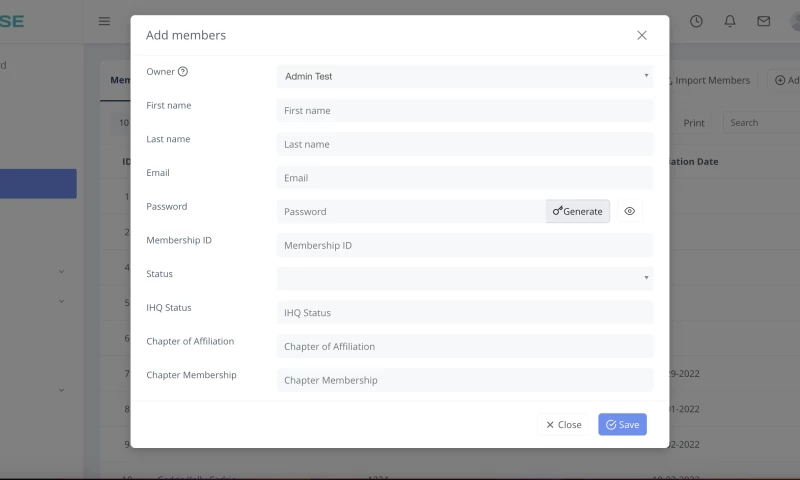
Task: Focus the Email input field
Action: pyautogui.click(x=465, y=178)
